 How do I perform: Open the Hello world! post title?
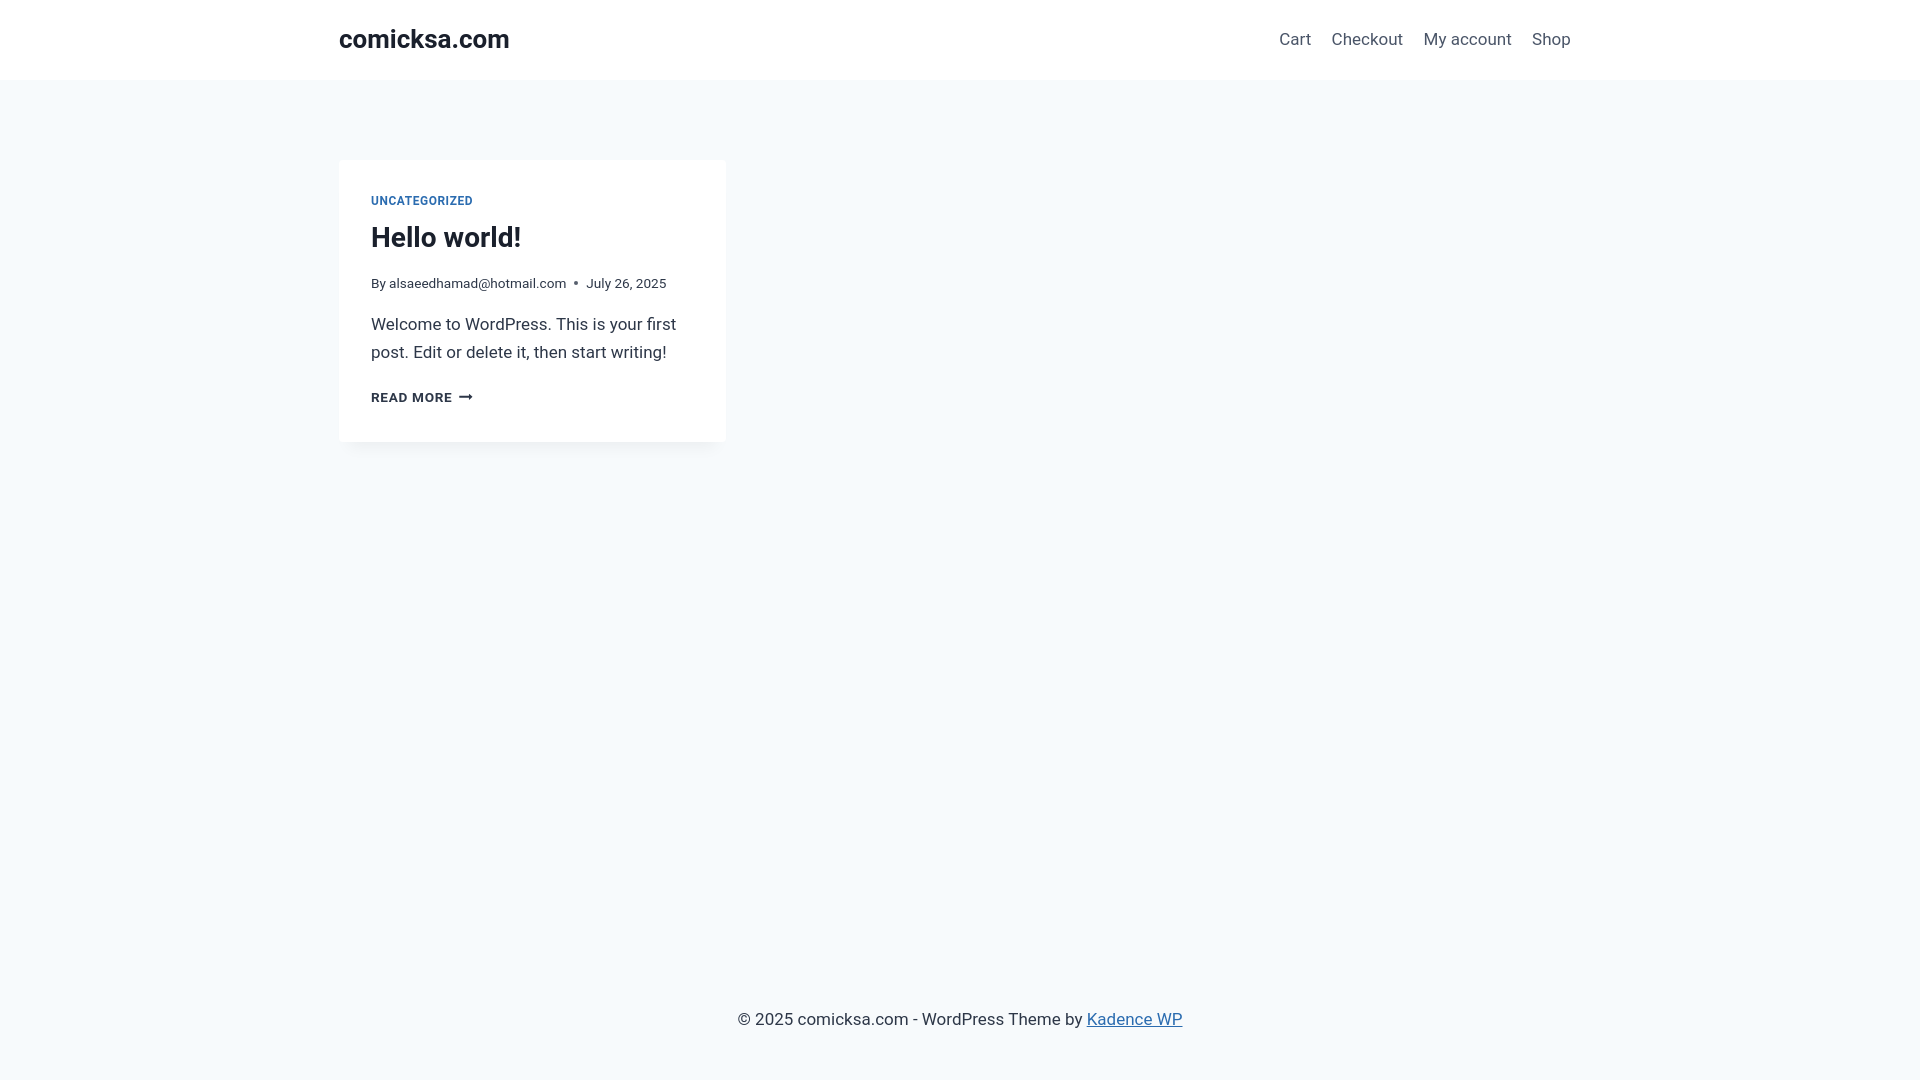coord(446,237)
